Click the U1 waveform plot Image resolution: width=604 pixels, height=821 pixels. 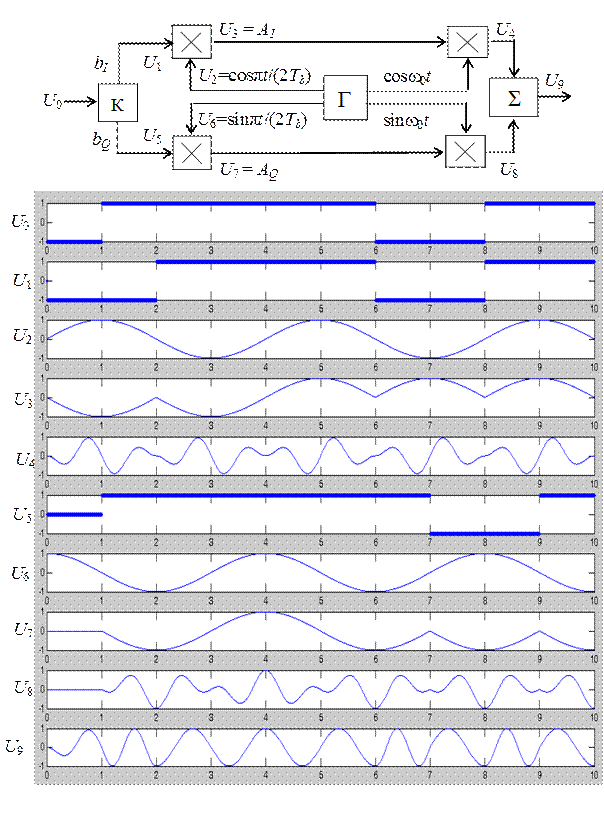point(321,281)
